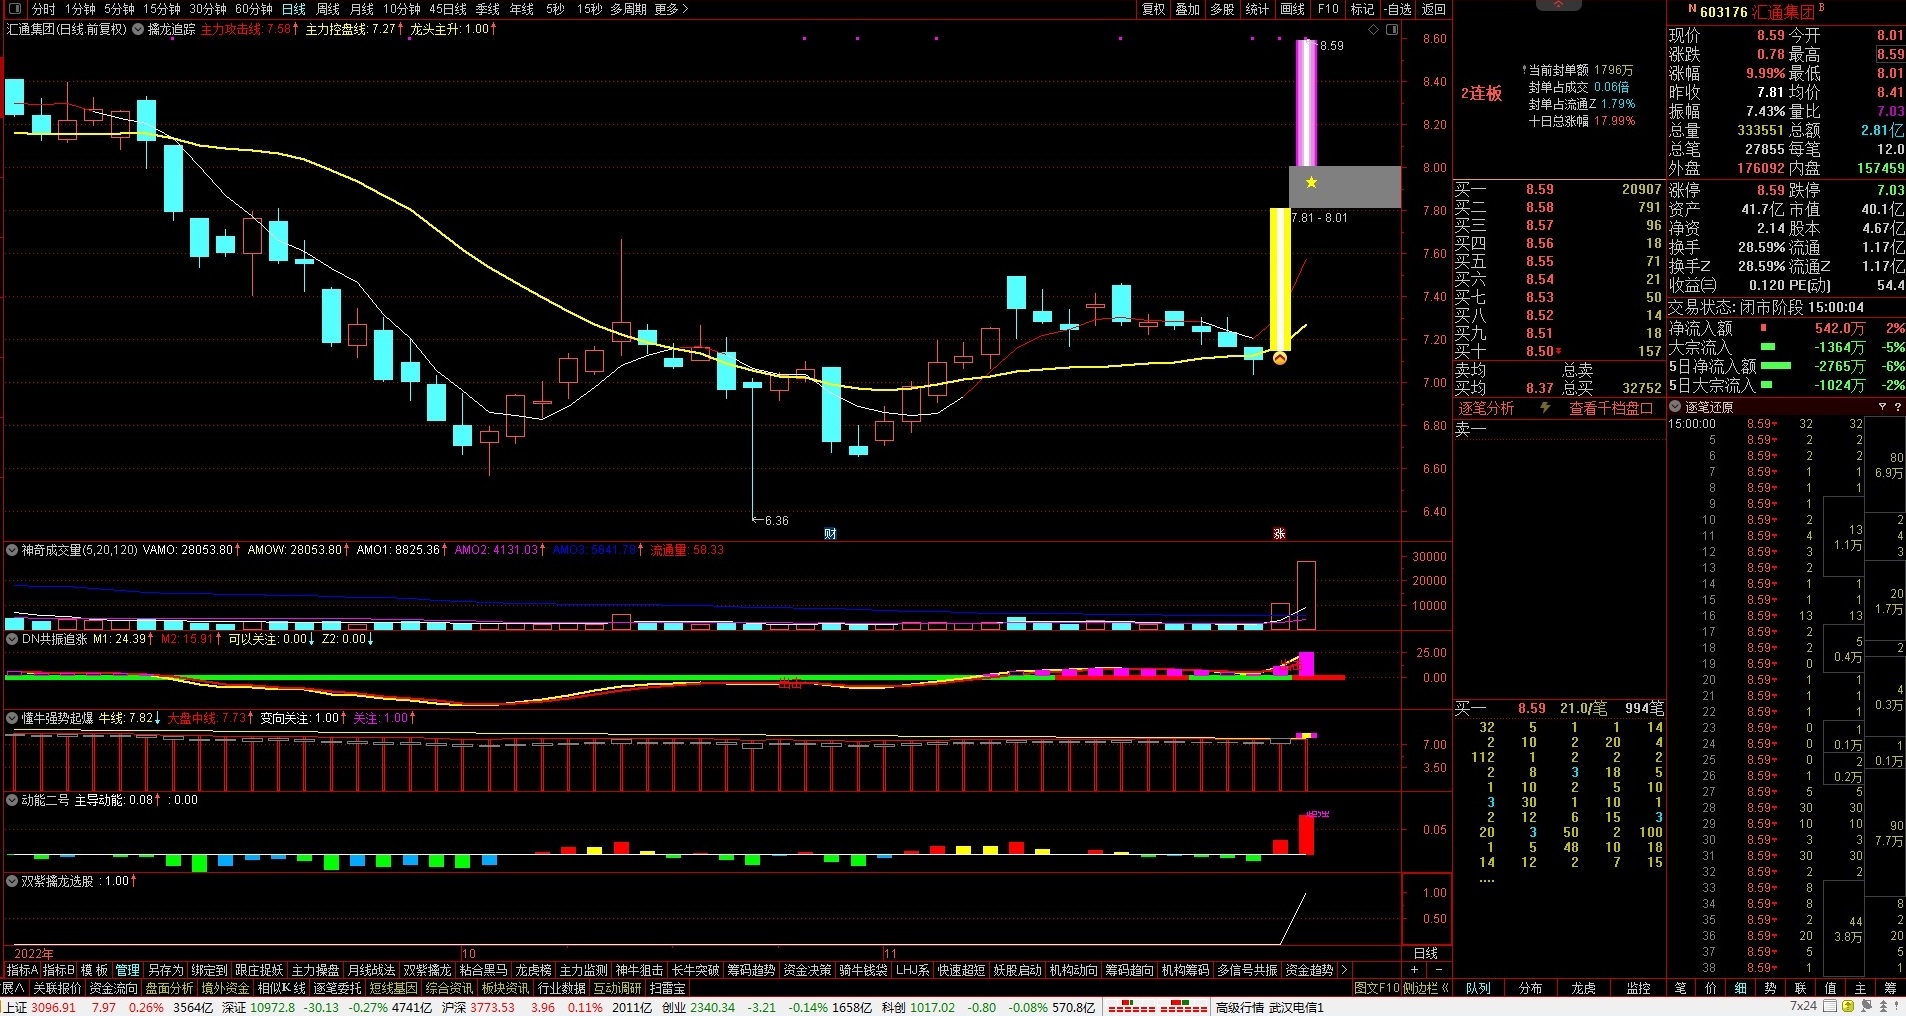Screen dimensions: 1906x1016
Task: Collapse top panel with red double-chevron
Action: click(x=1558, y=5)
